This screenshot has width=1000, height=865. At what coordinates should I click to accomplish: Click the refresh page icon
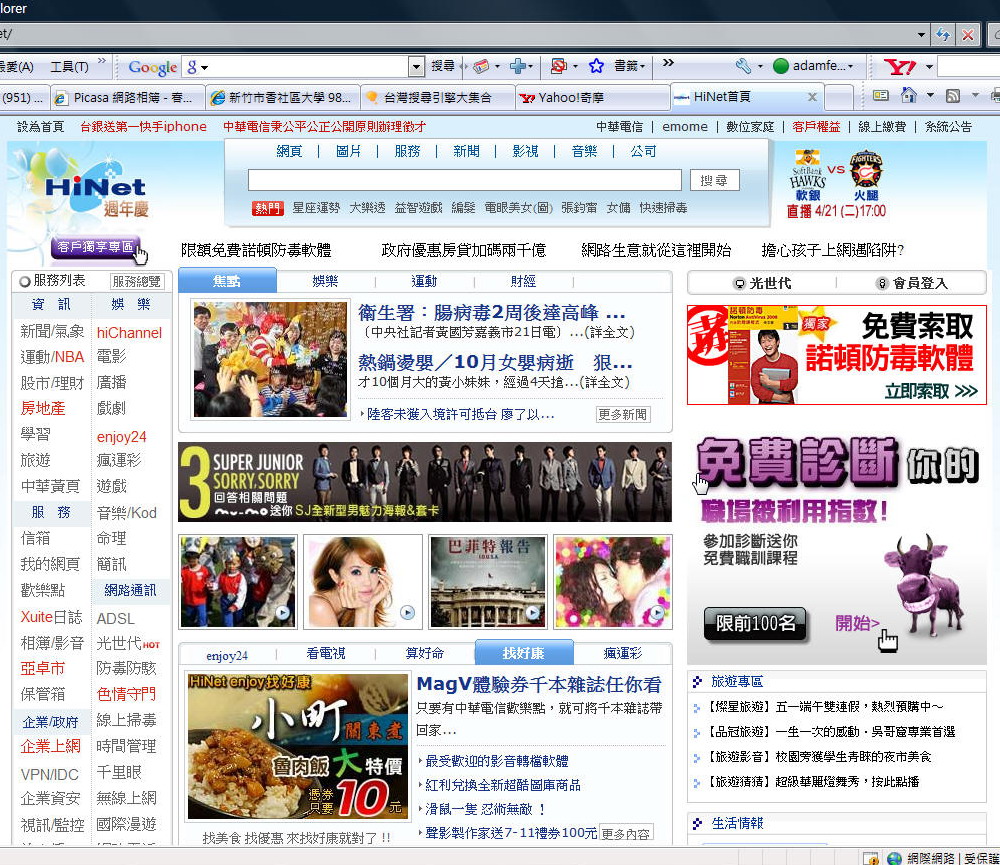(943, 34)
